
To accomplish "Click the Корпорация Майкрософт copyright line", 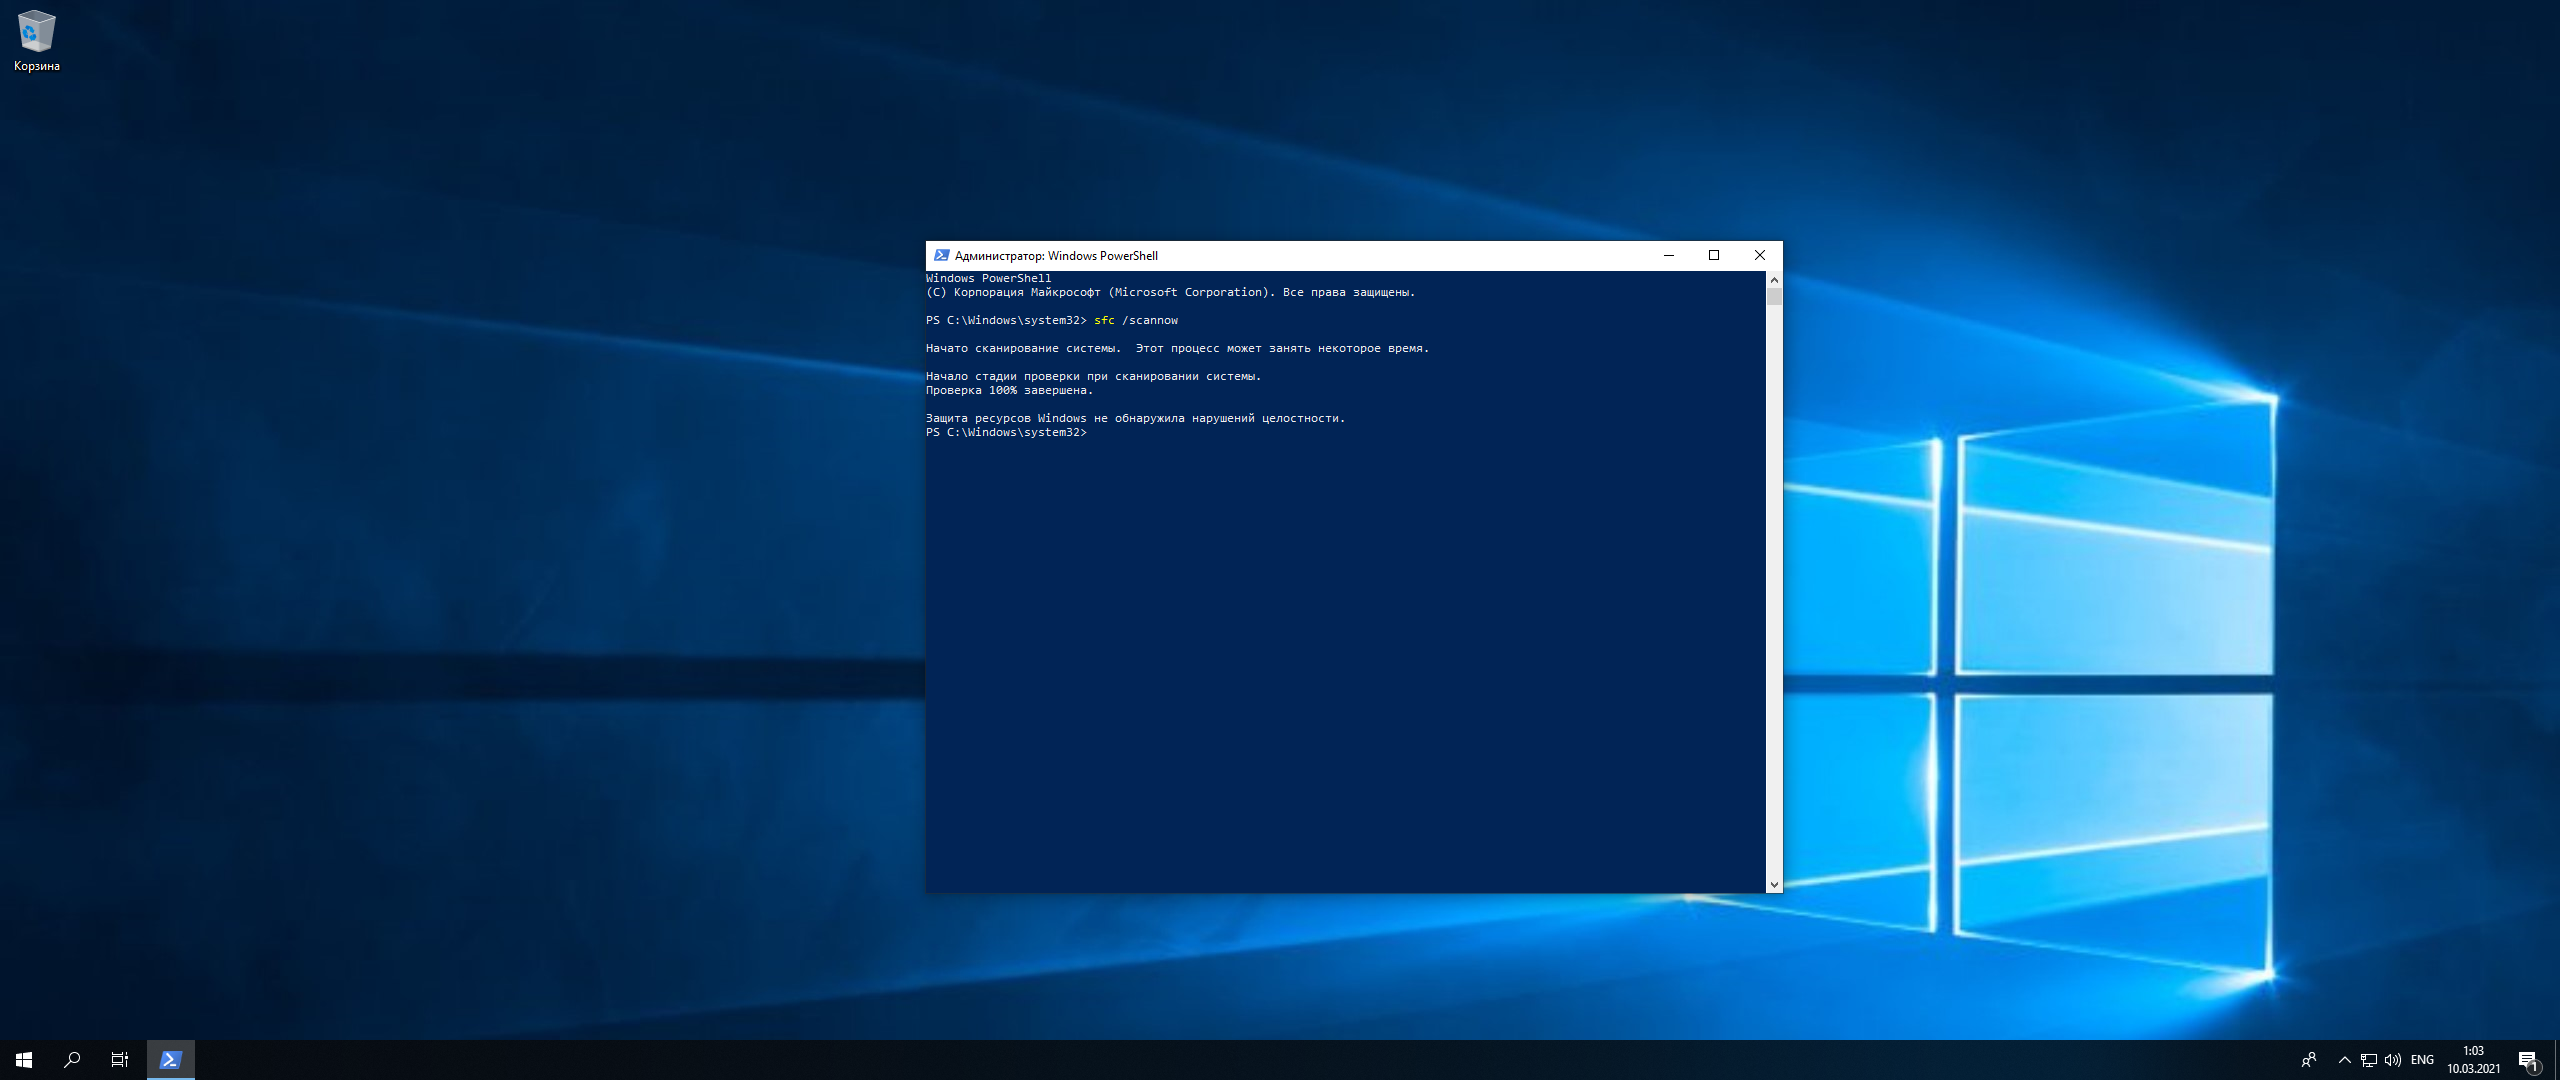I will 1170,293.
